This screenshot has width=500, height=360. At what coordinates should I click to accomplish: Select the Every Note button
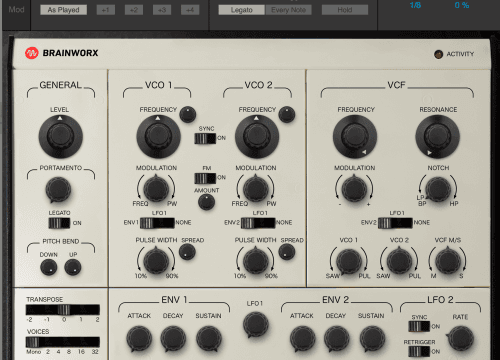289,10
